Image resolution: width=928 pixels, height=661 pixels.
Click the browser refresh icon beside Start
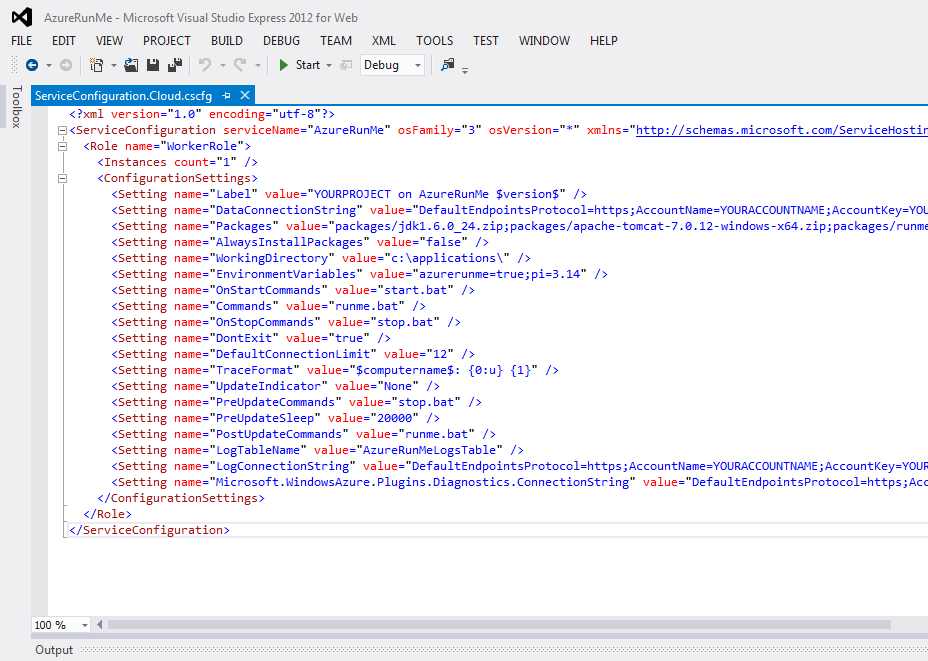346,65
